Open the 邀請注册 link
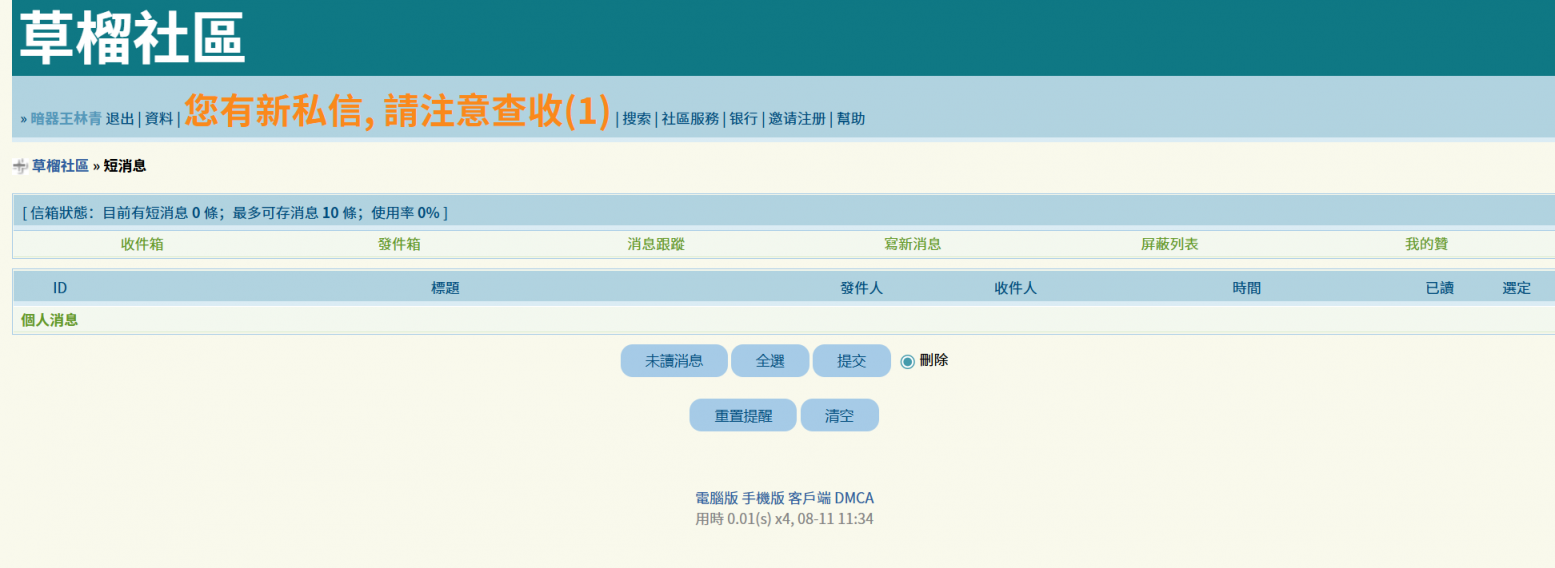 point(797,119)
